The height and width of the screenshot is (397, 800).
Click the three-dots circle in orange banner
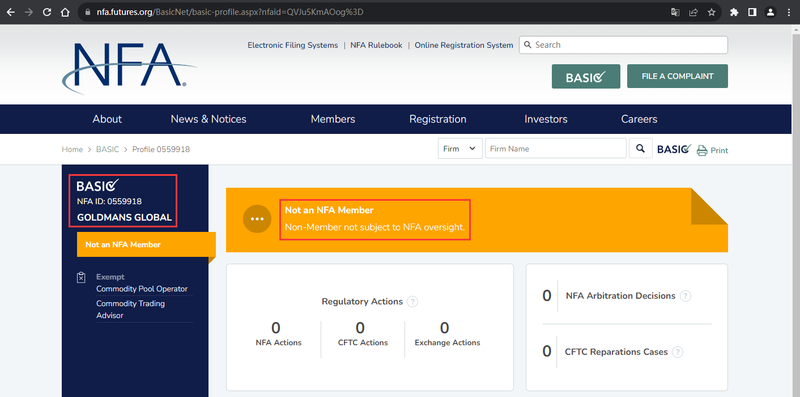pos(257,219)
